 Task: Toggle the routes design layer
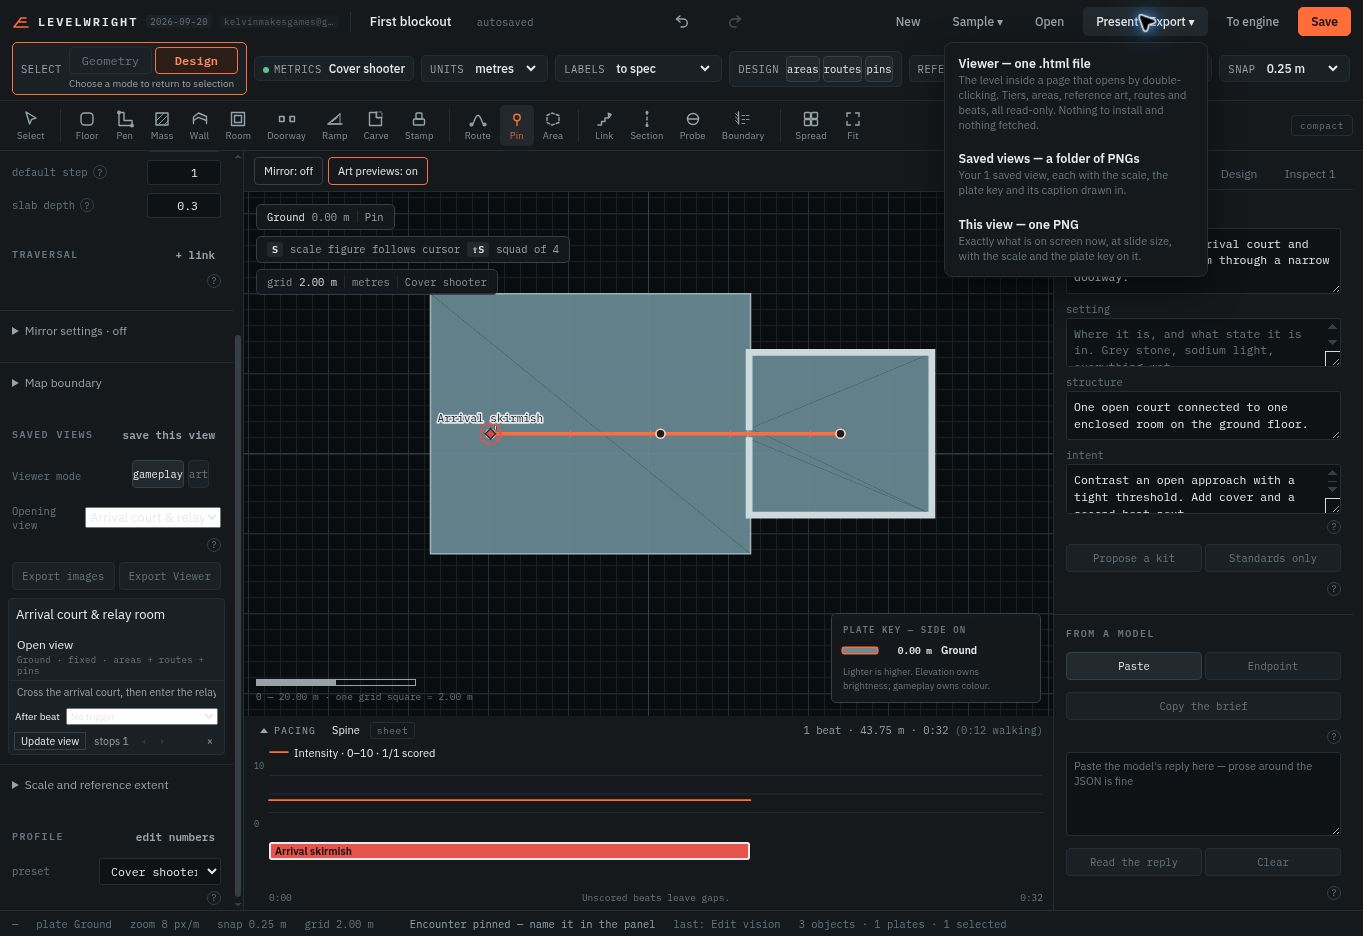click(842, 69)
